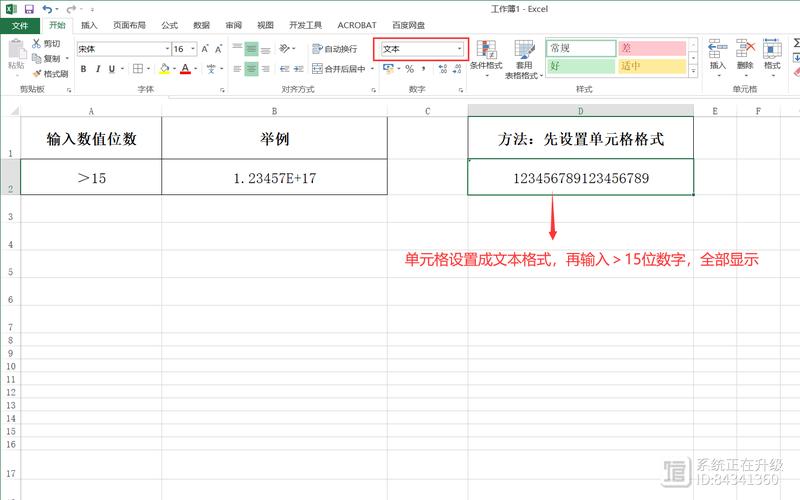800x500 pixels.
Task: Open Format as Table gallery
Action: coord(524,59)
